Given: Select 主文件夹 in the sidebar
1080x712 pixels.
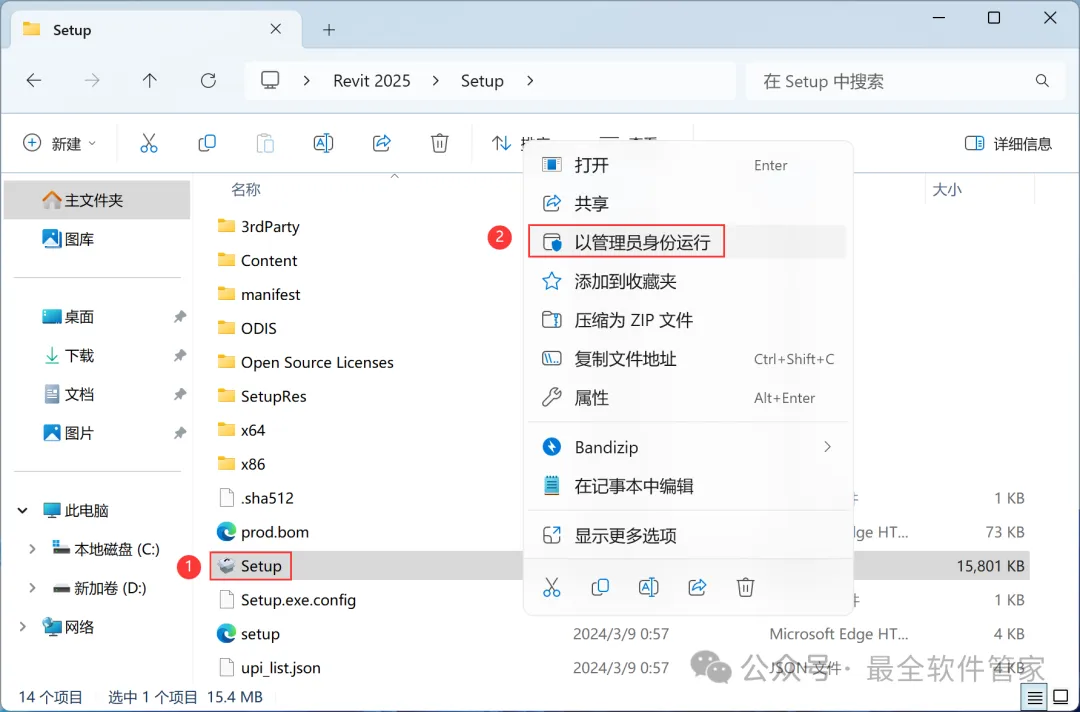Looking at the screenshot, I should (x=96, y=200).
